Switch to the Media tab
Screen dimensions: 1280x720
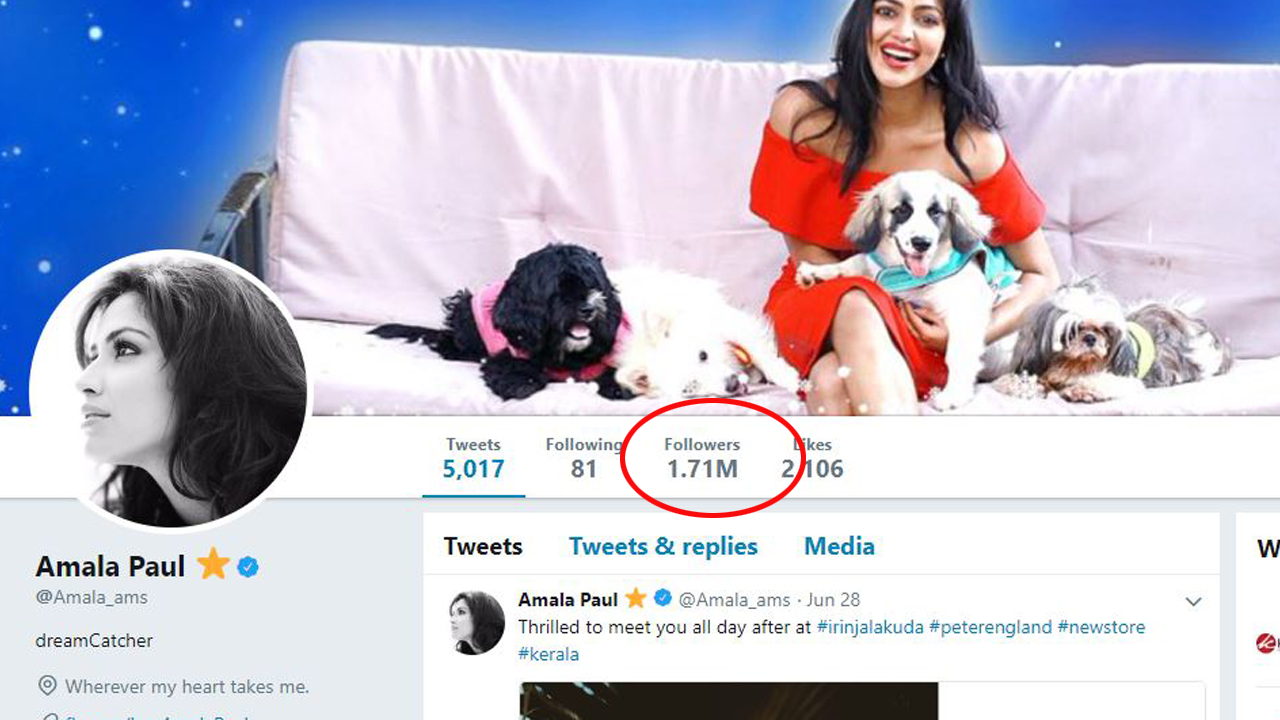click(x=839, y=546)
